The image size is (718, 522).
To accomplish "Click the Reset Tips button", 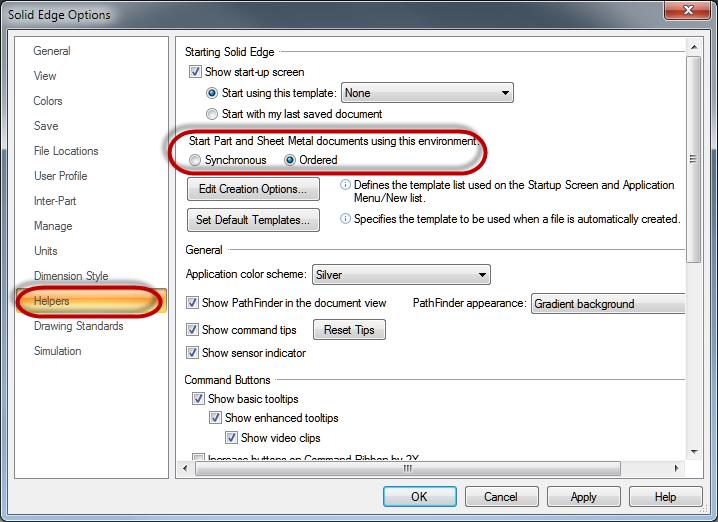I will [349, 330].
